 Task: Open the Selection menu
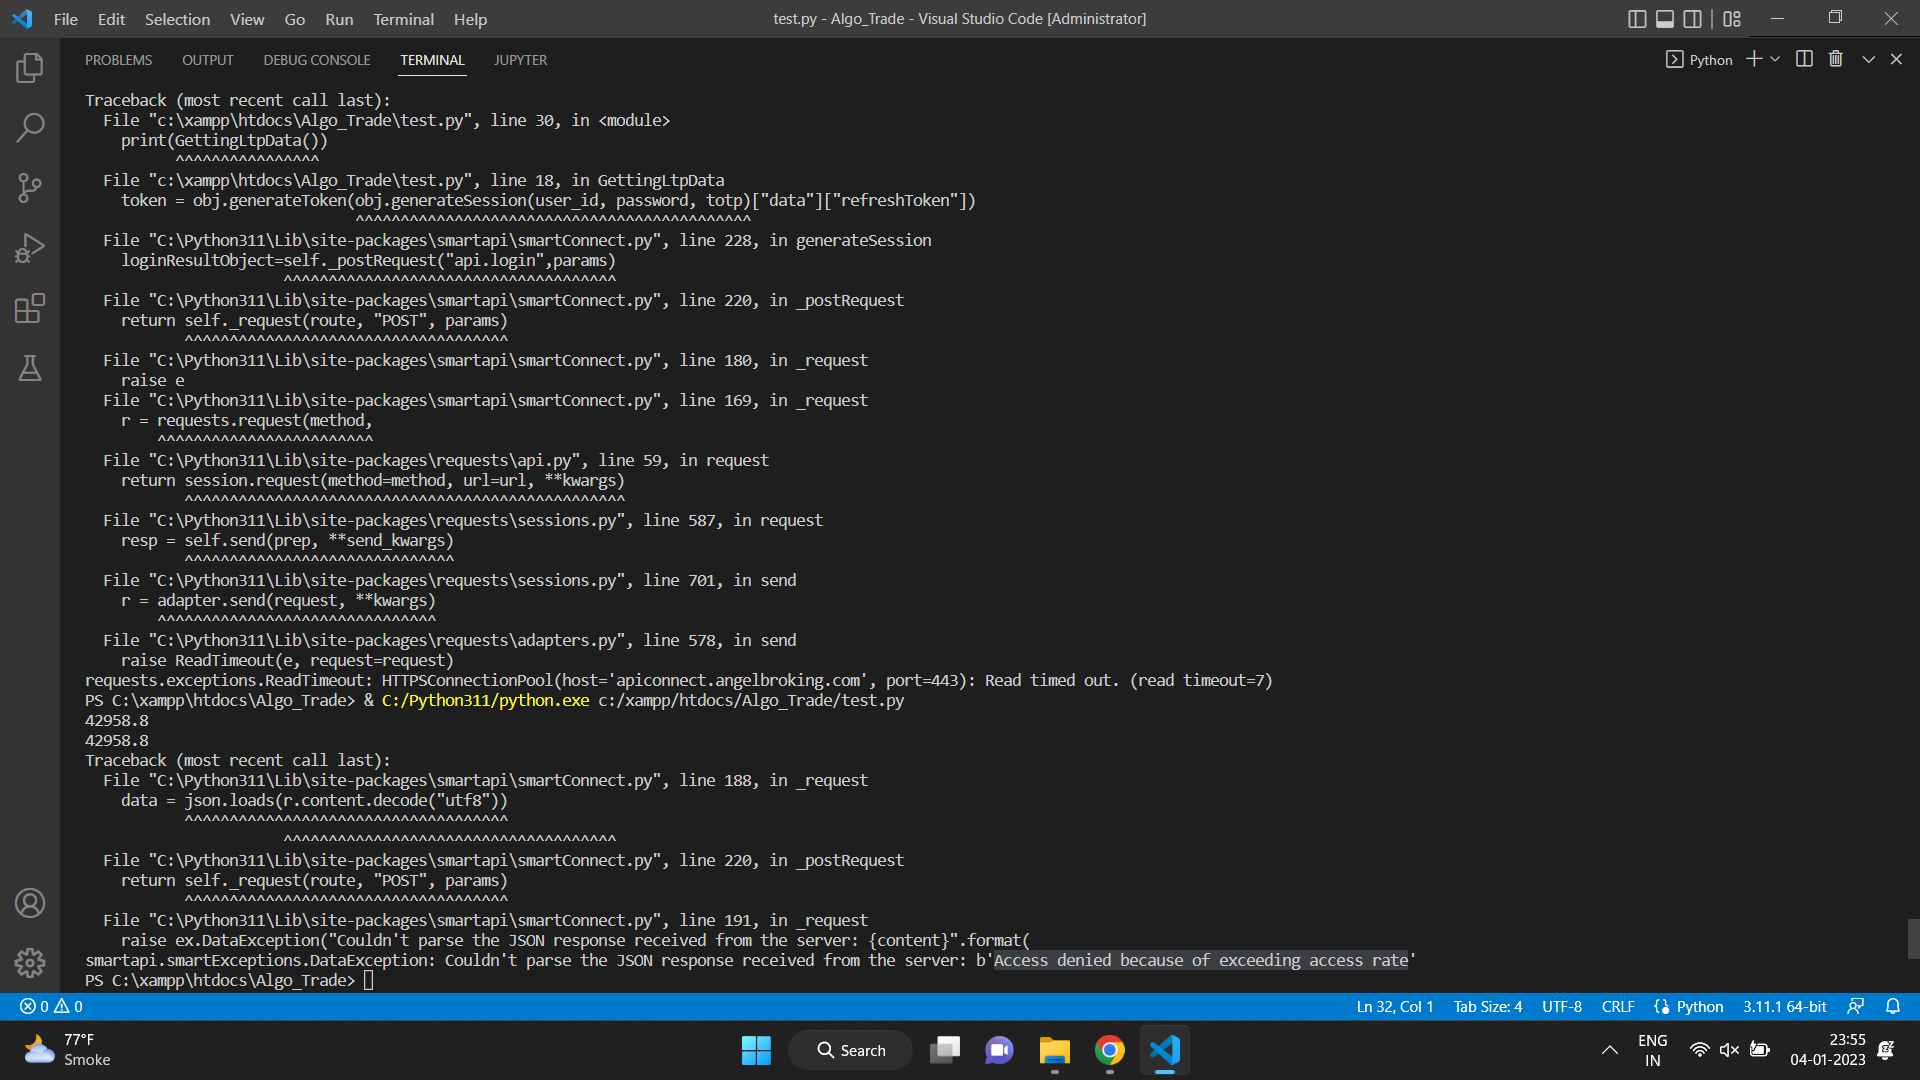click(x=177, y=19)
